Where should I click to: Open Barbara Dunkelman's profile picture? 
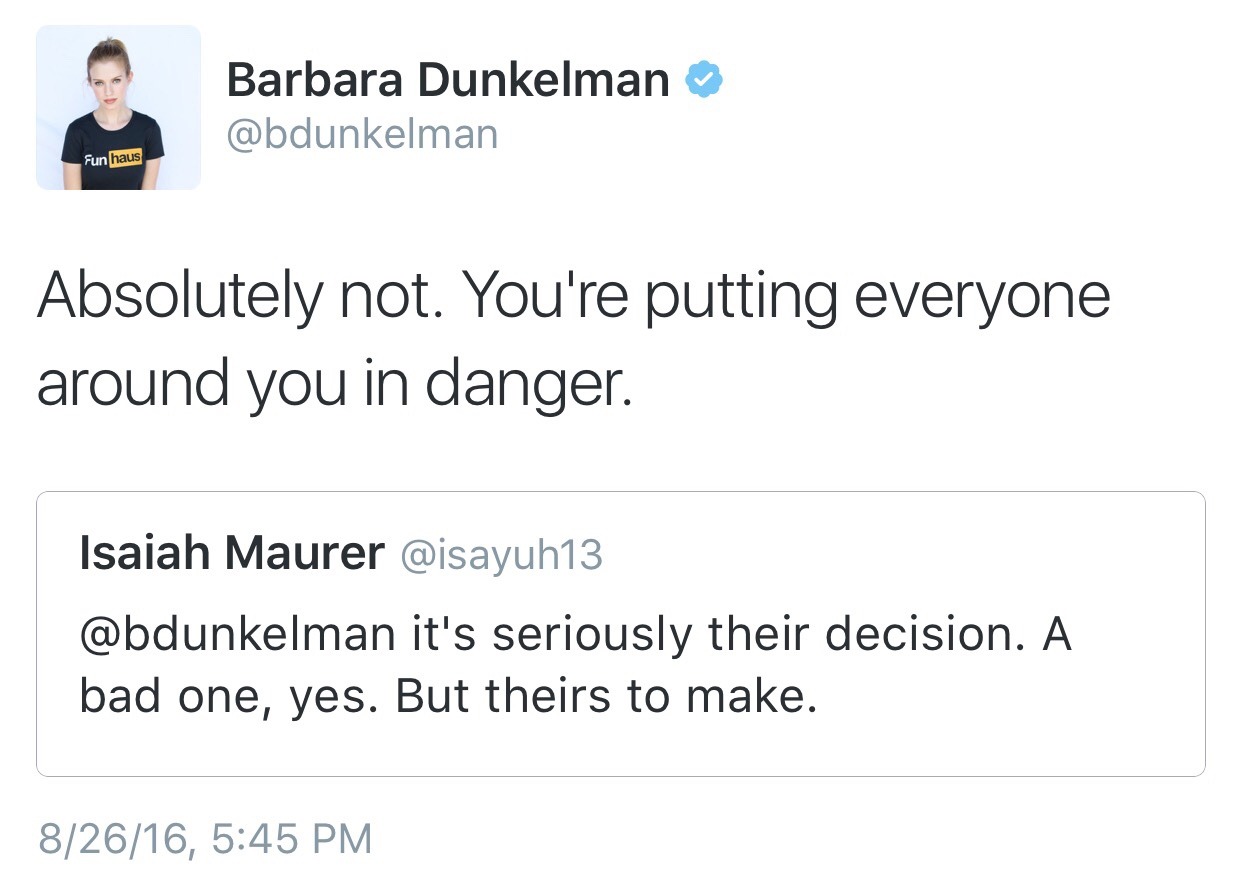(x=118, y=108)
